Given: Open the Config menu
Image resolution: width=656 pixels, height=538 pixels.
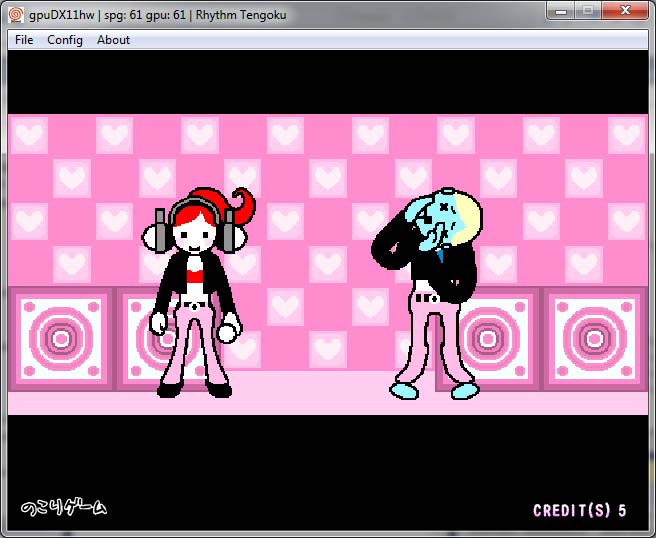Looking at the screenshot, I should (x=65, y=40).
